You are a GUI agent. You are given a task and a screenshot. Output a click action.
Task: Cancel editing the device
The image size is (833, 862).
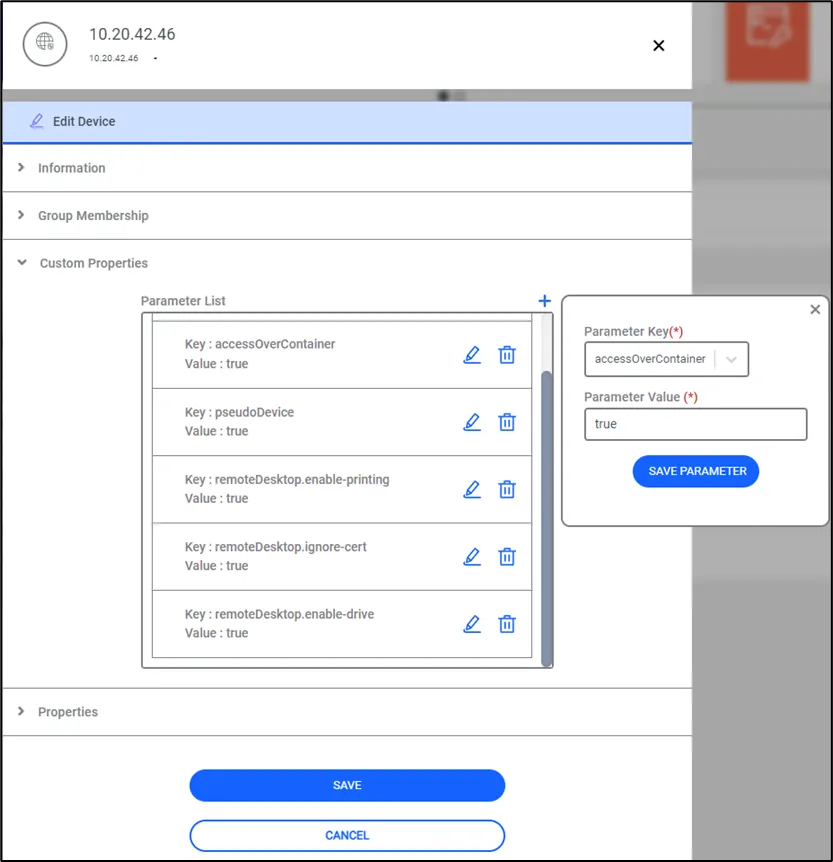(x=347, y=836)
